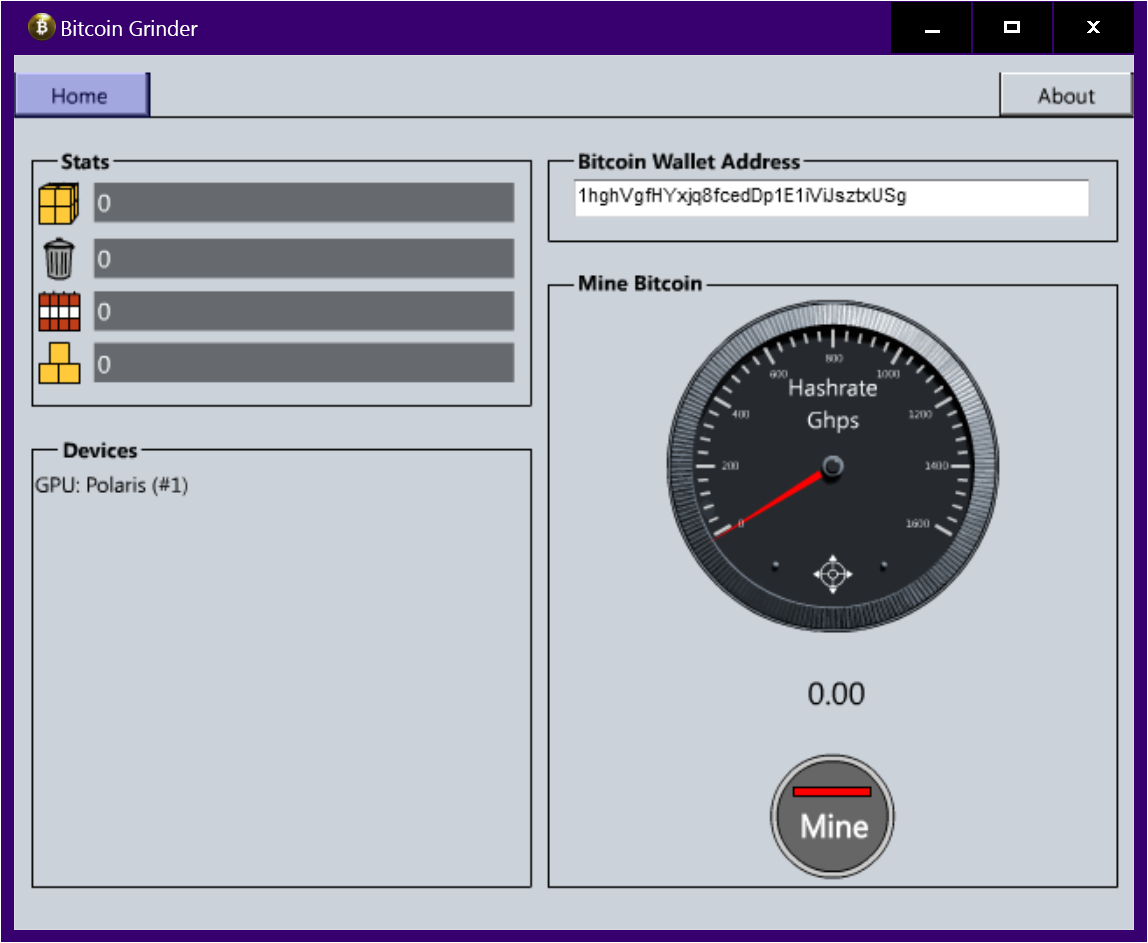Start mining with the round Mine button
This screenshot has height=943, width=1148.
832,816
